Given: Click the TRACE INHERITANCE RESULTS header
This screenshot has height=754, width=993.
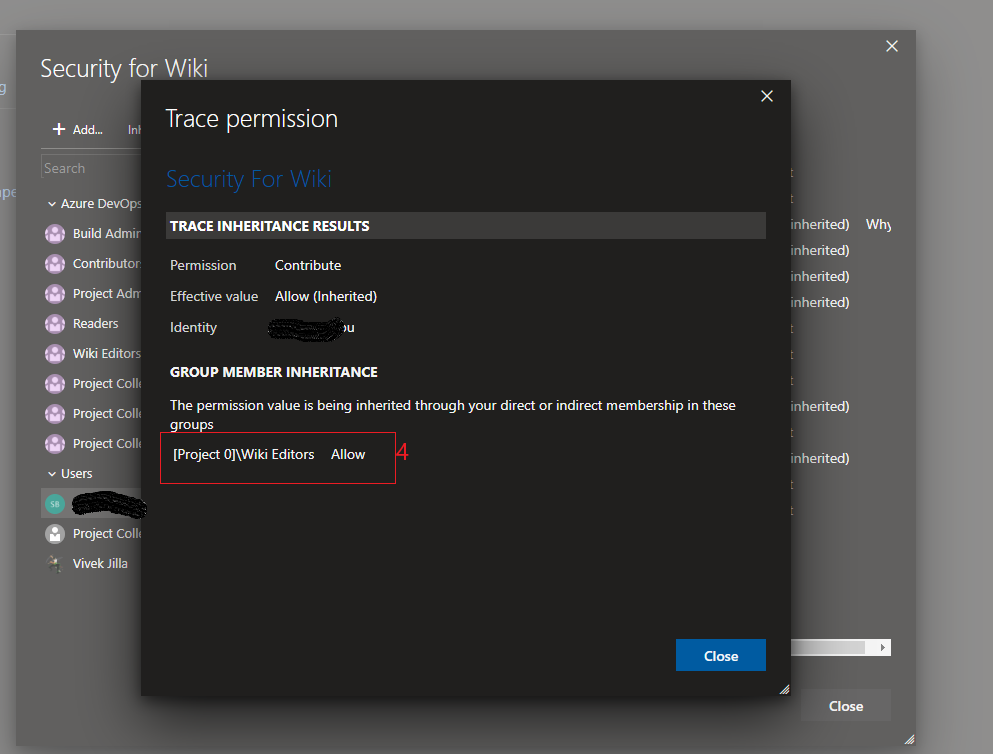Looking at the screenshot, I should [465, 226].
